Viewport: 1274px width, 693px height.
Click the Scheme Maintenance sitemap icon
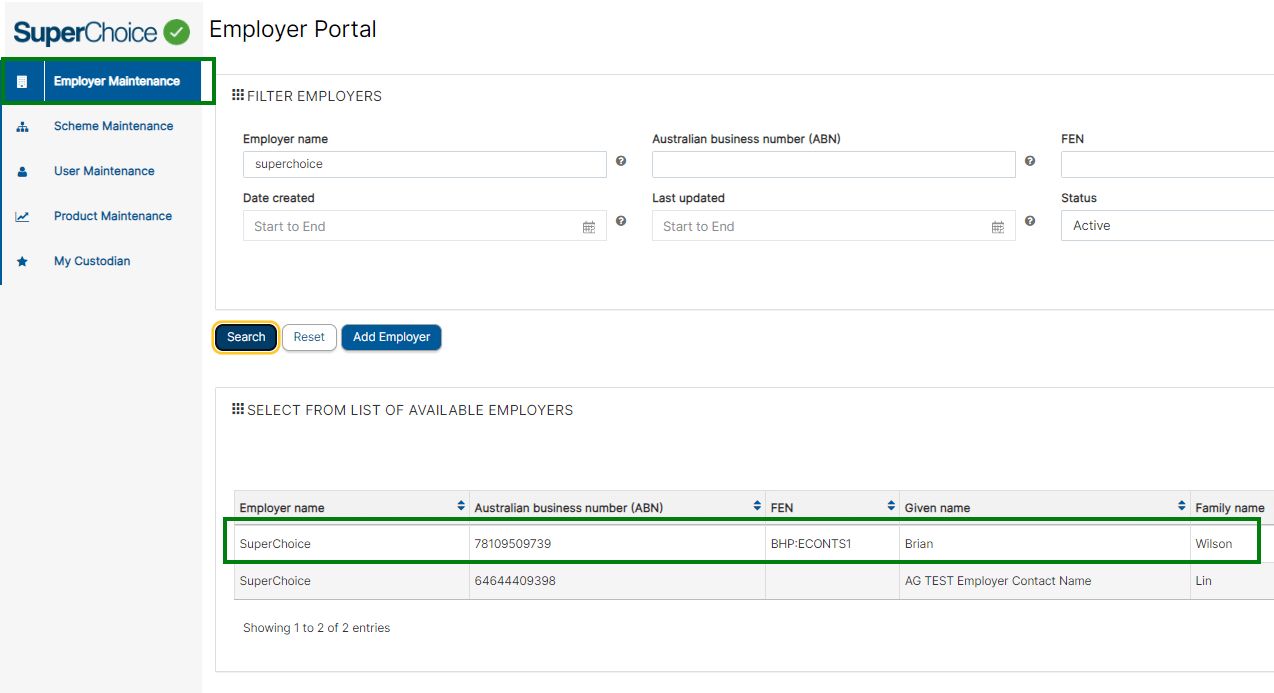tap(22, 127)
